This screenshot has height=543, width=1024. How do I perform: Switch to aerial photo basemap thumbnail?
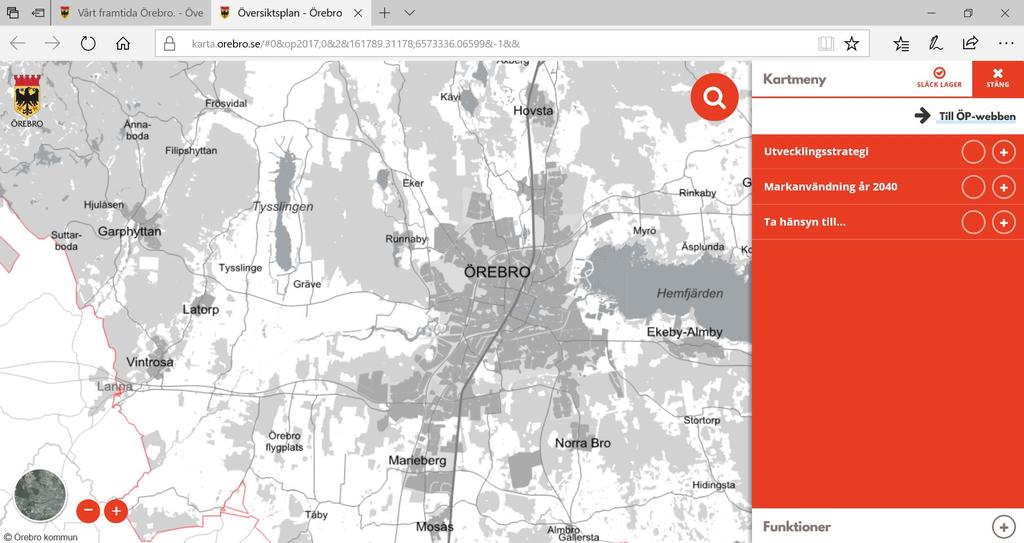tap(40, 495)
